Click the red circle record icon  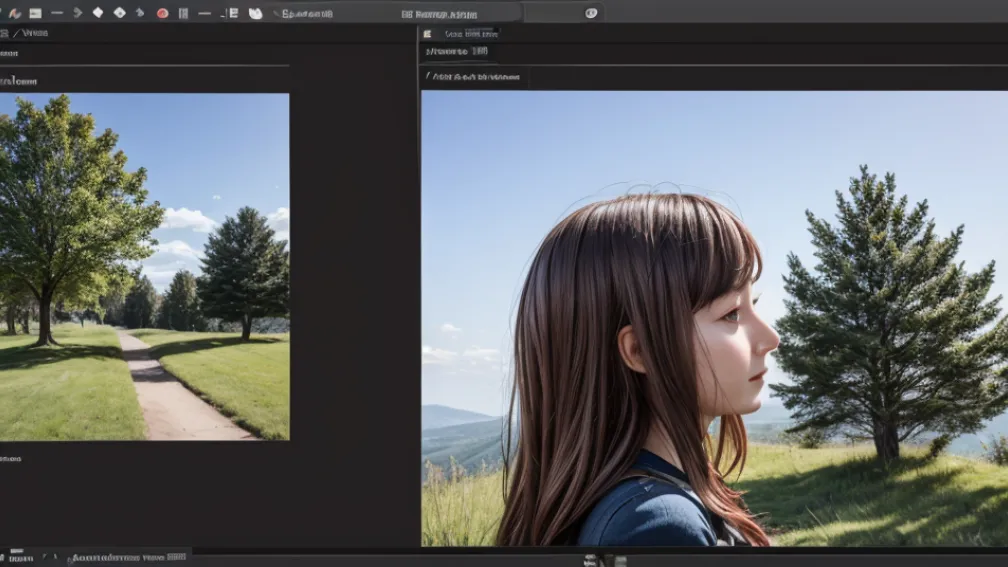[x=163, y=13]
